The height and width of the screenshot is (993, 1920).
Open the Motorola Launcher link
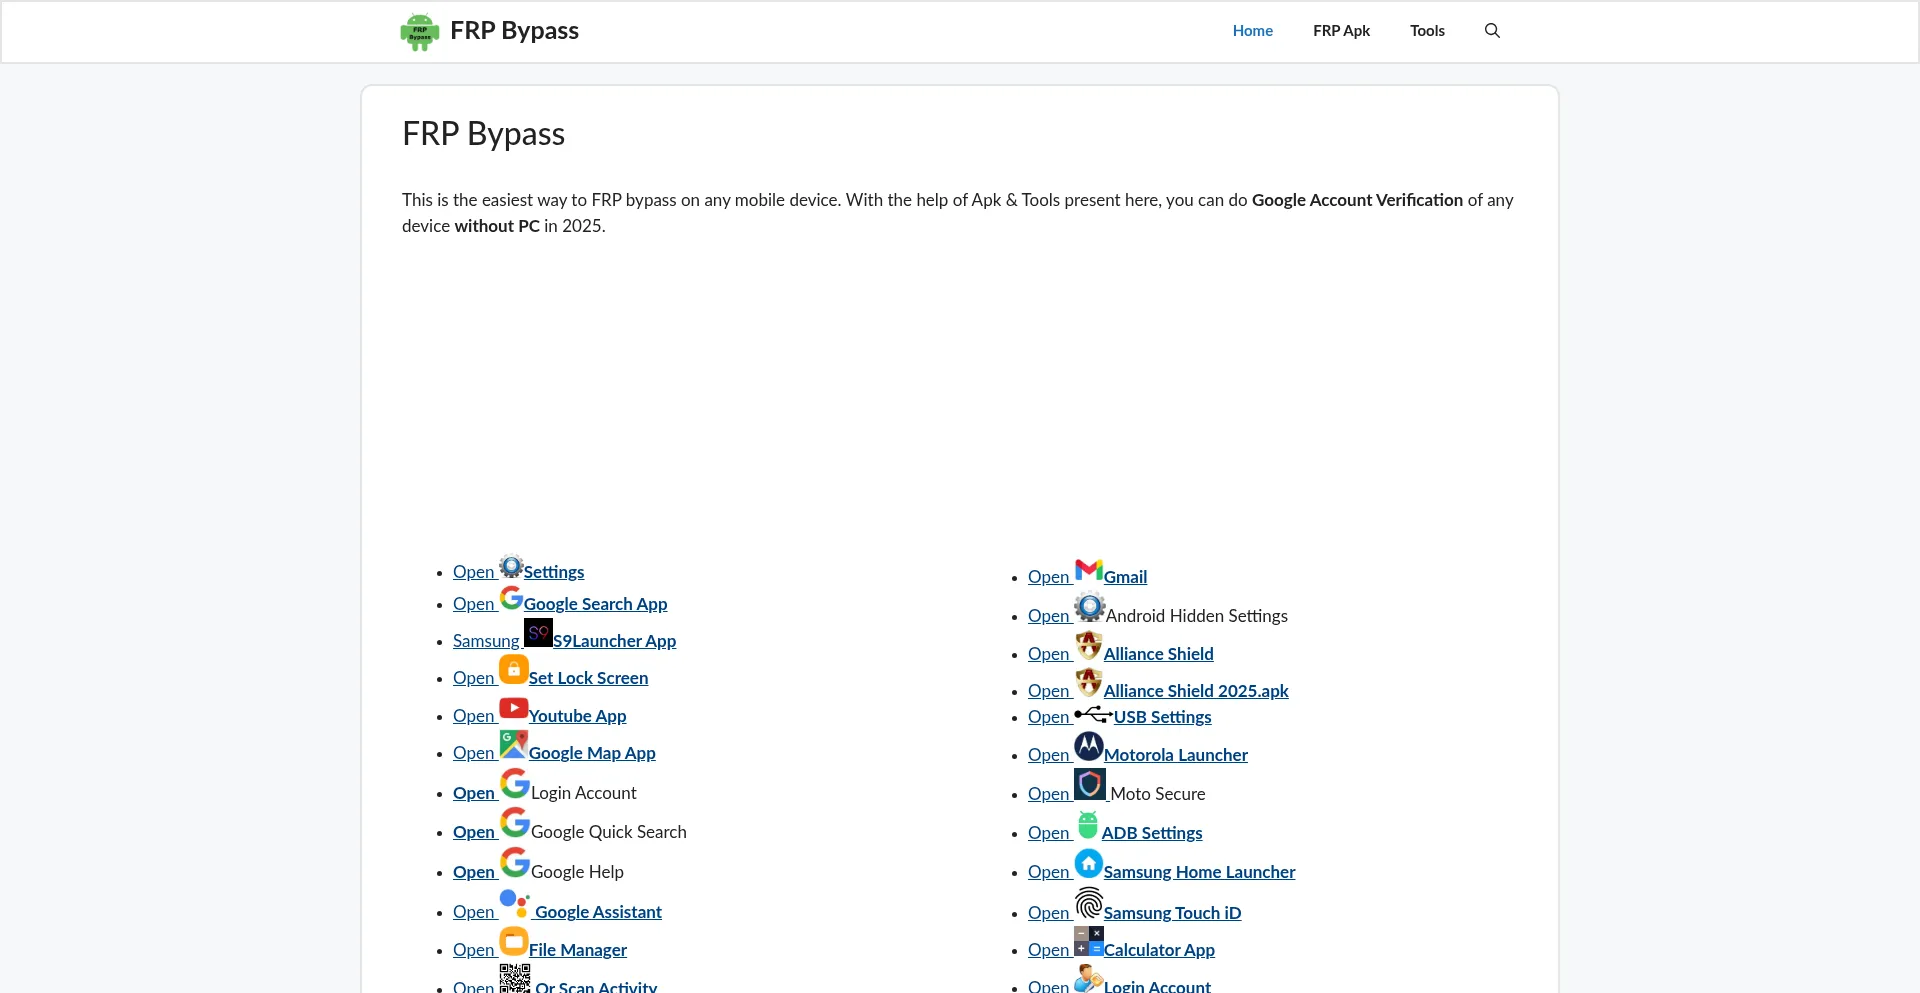[1176, 755]
